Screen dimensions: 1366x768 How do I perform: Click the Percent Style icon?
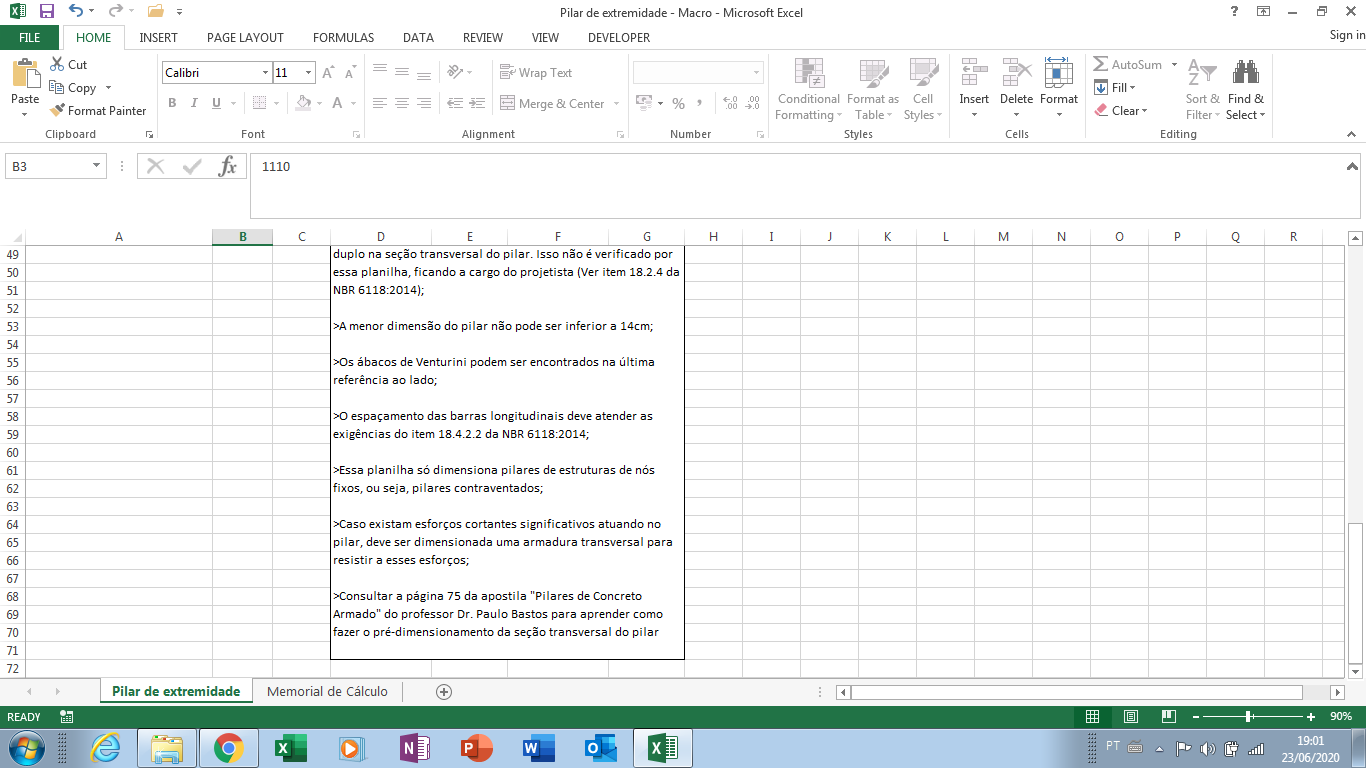pos(678,103)
